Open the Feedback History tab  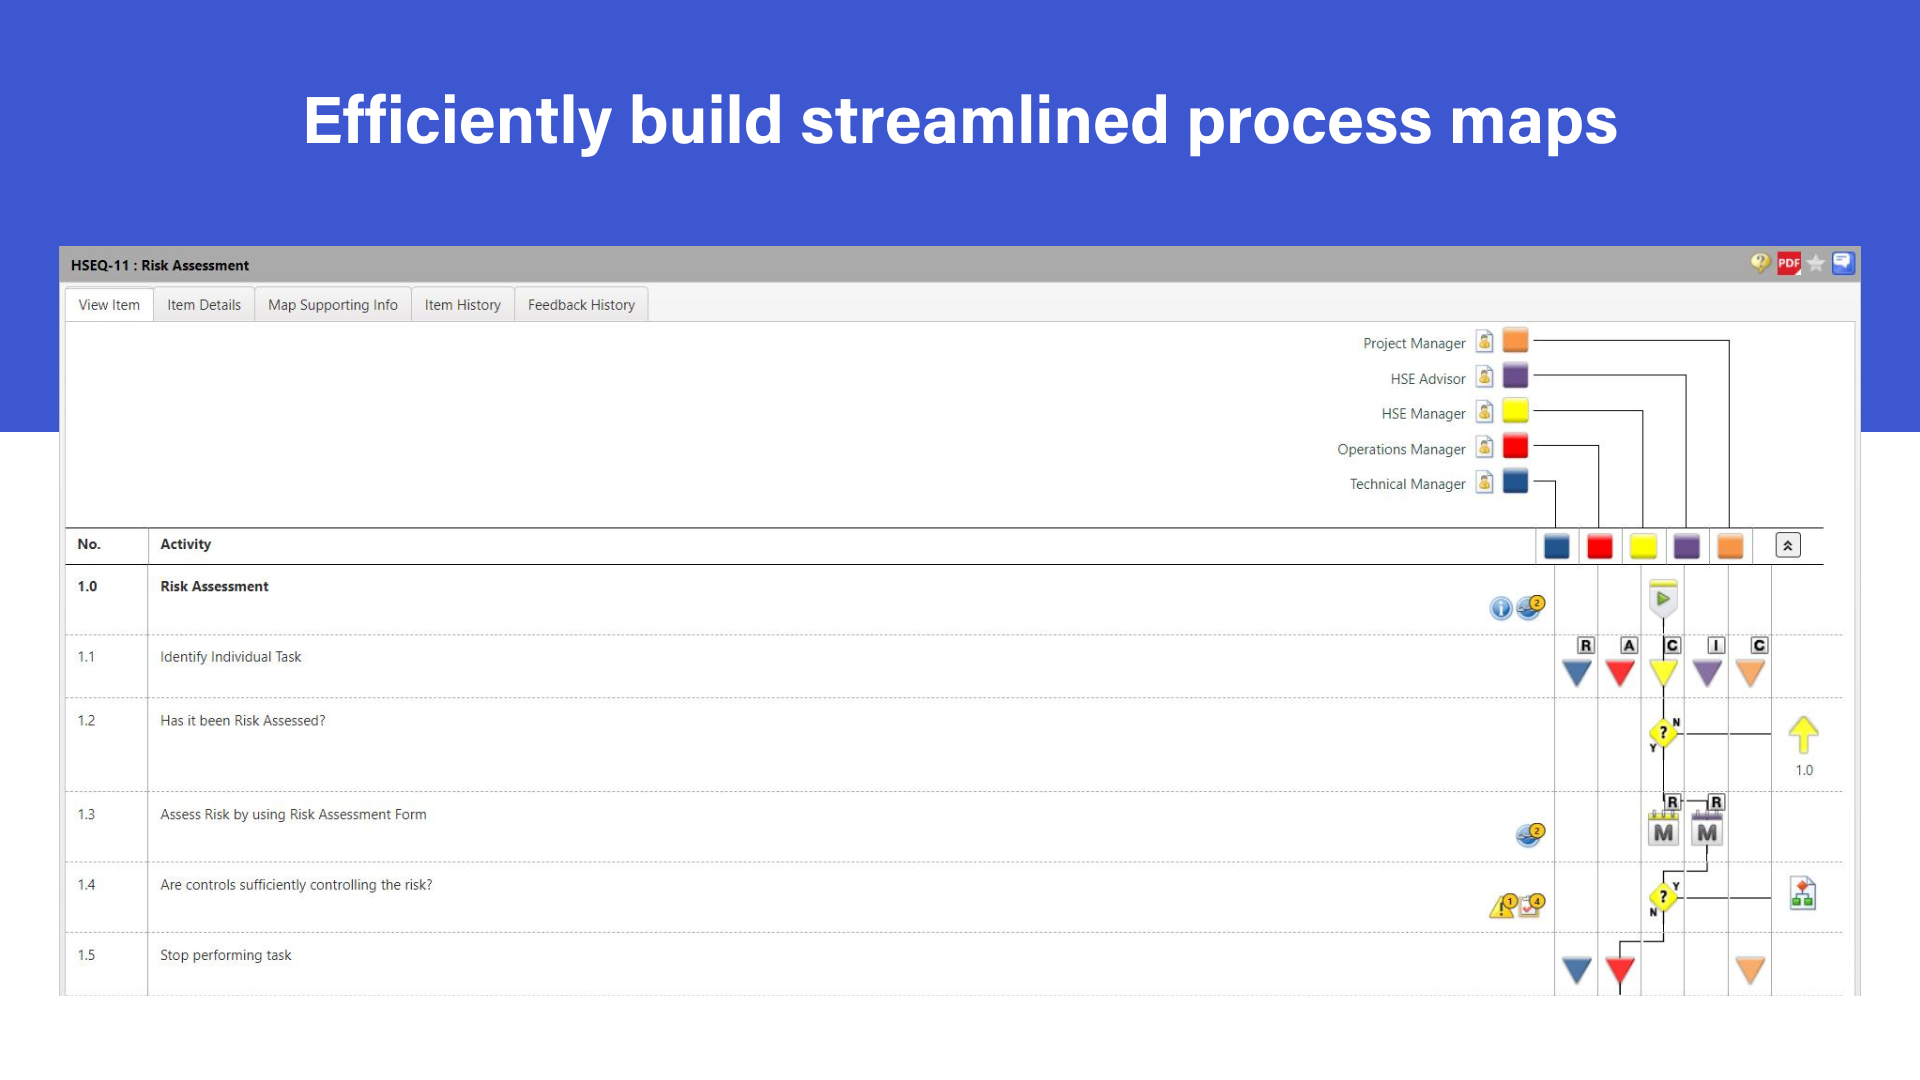[580, 305]
